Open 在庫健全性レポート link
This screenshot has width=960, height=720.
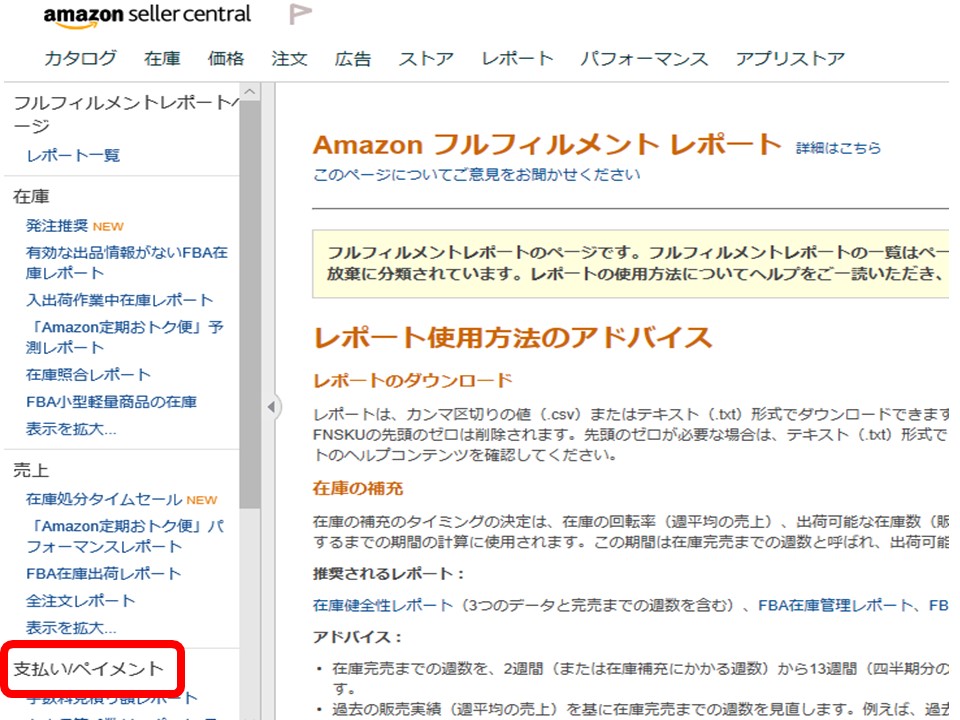click(383, 606)
